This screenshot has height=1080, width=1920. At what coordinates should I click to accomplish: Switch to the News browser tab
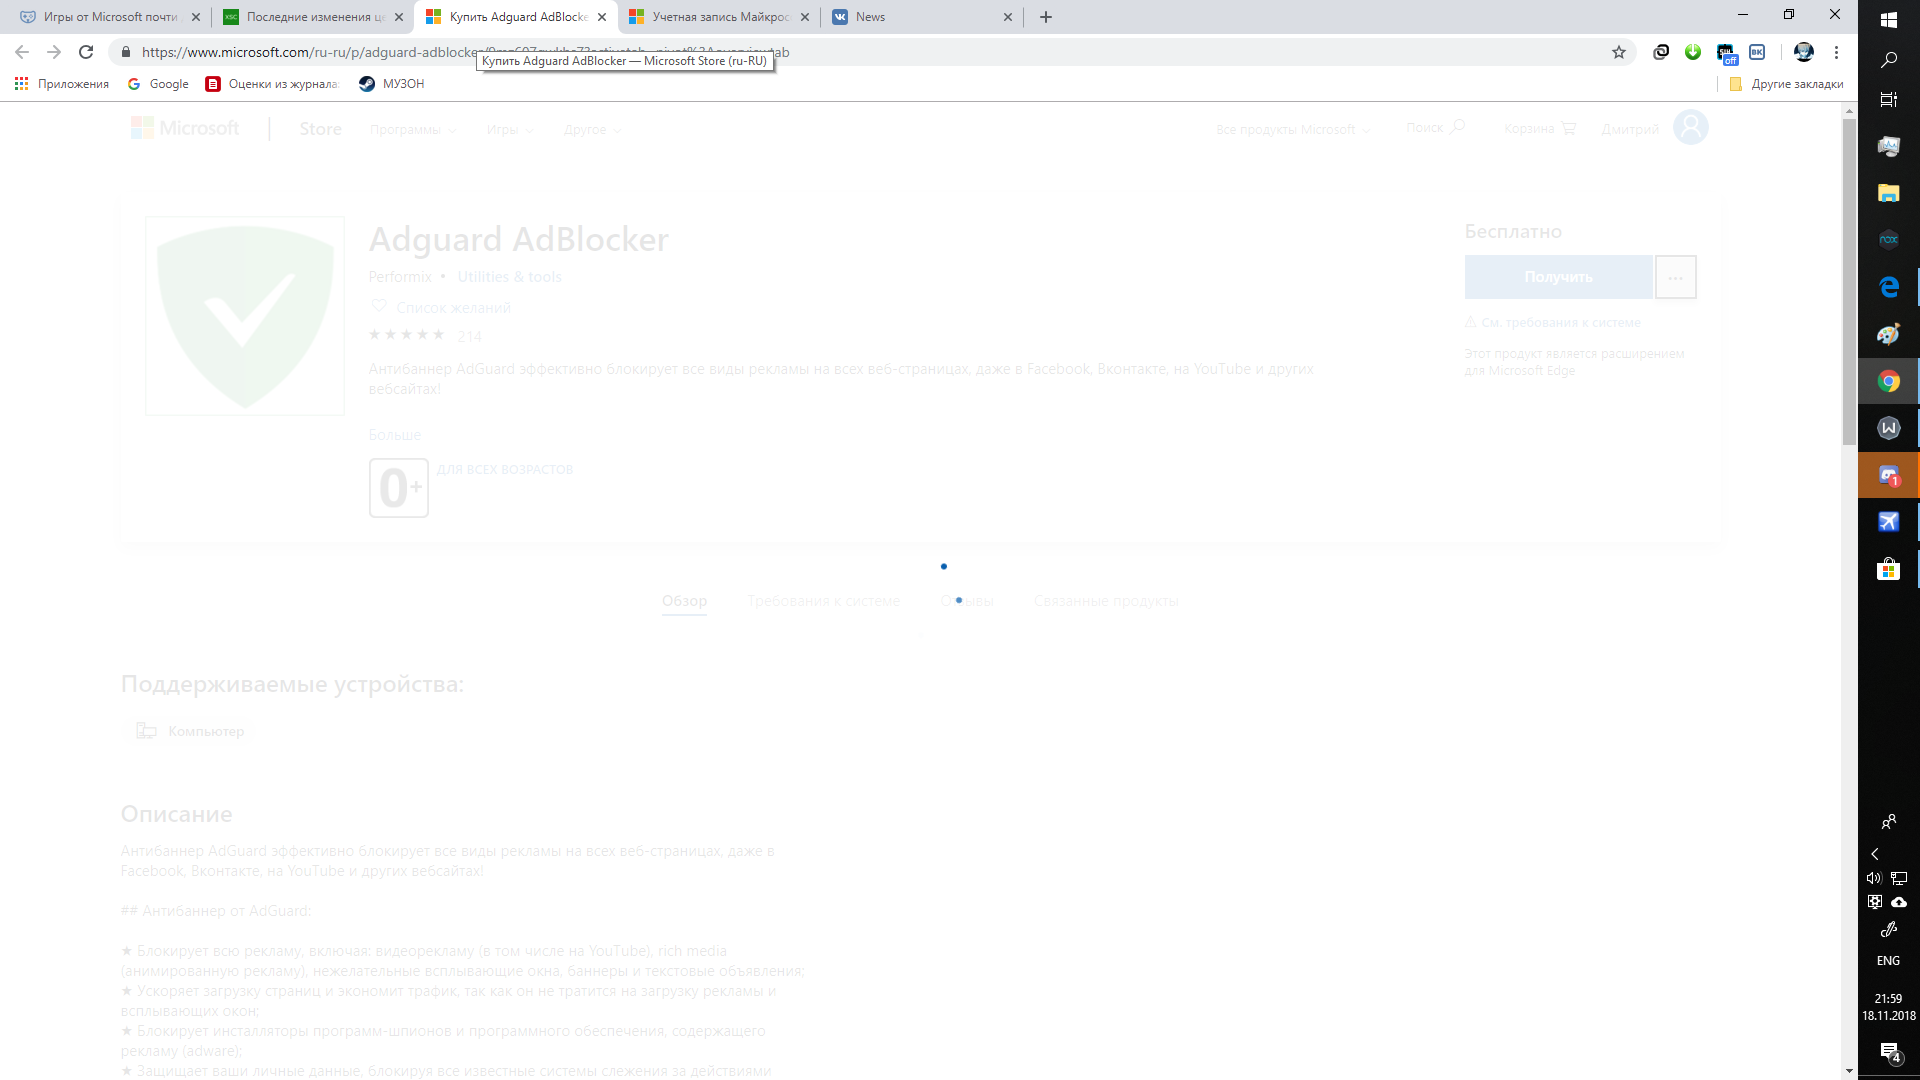(x=921, y=17)
